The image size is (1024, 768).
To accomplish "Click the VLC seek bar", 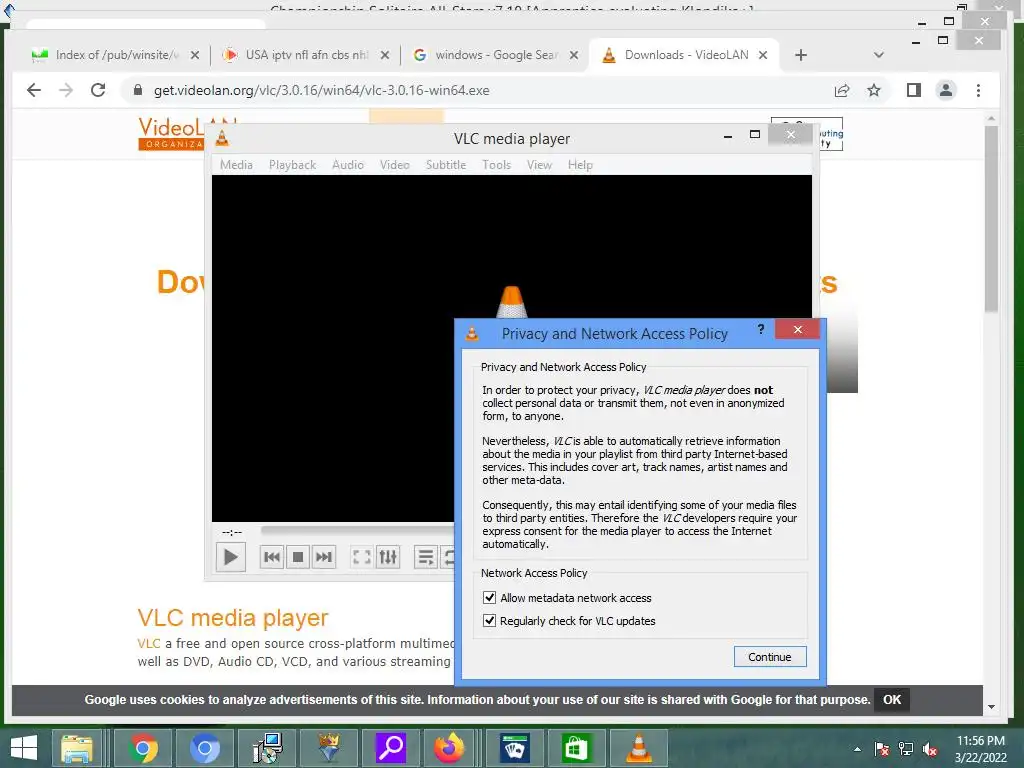I will [357, 530].
